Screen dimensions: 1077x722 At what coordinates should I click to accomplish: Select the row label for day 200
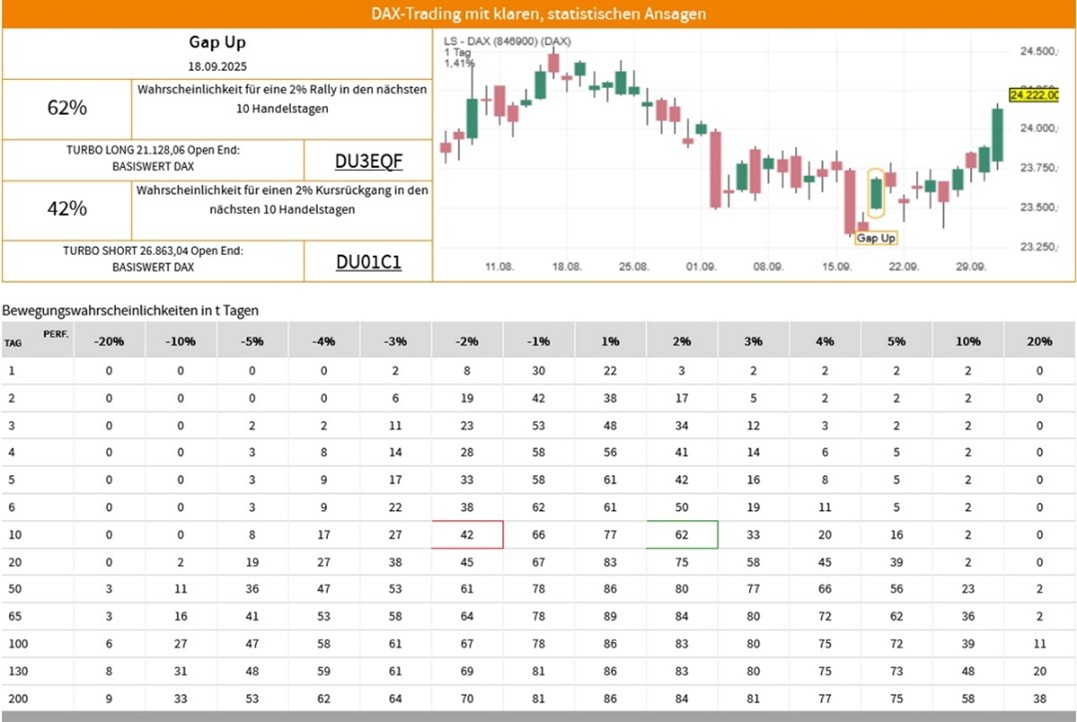[x=15, y=699]
